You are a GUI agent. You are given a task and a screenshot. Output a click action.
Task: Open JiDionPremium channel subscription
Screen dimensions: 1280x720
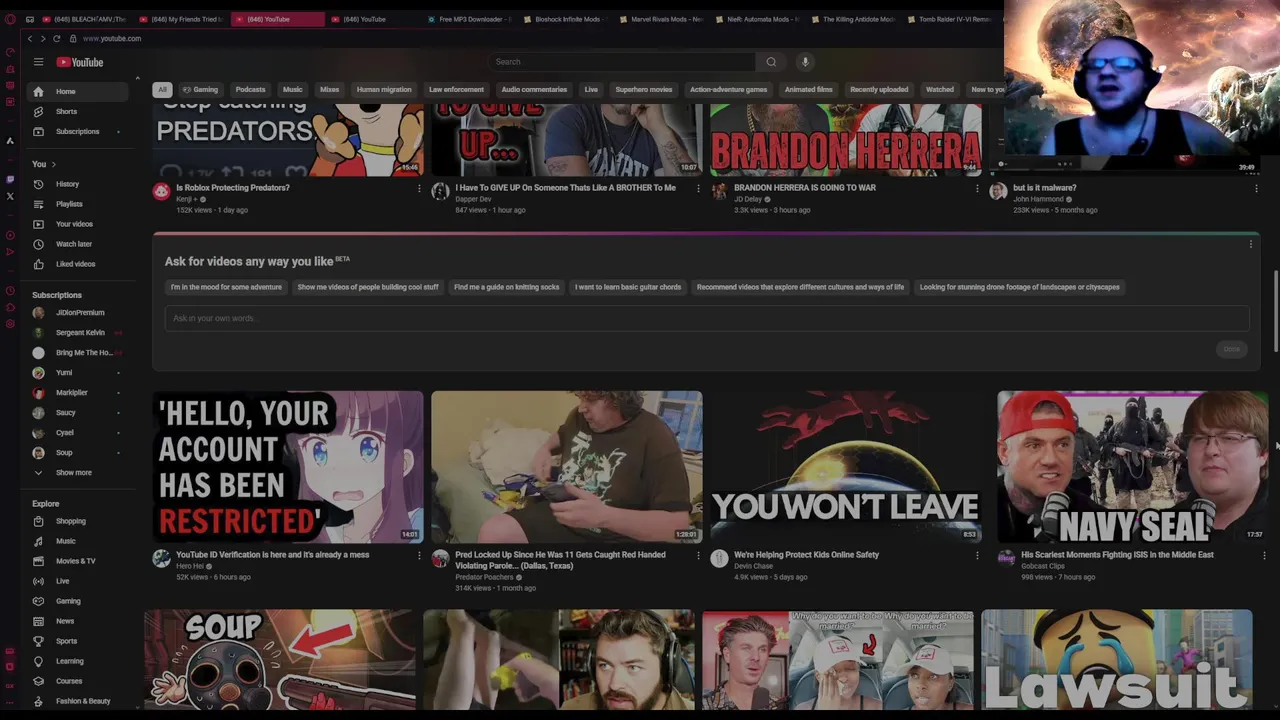[80, 313]
